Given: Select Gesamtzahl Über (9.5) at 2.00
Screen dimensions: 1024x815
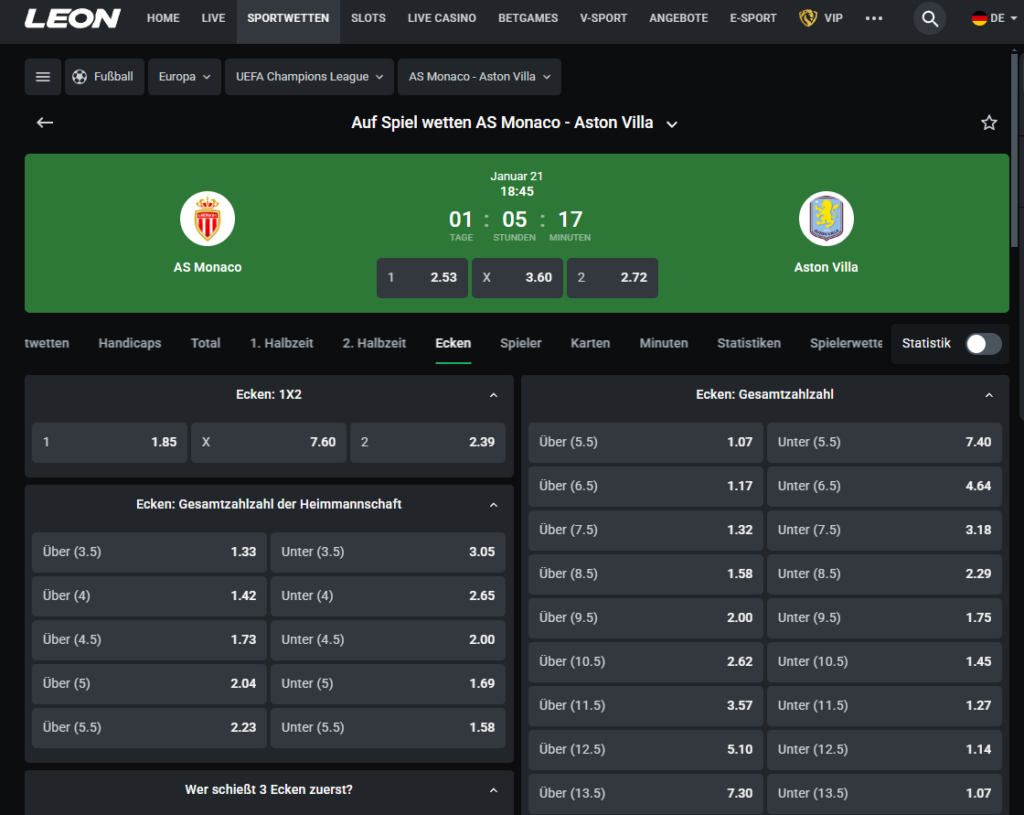Looking at the screenshot, I should click(x=646, y=618).
